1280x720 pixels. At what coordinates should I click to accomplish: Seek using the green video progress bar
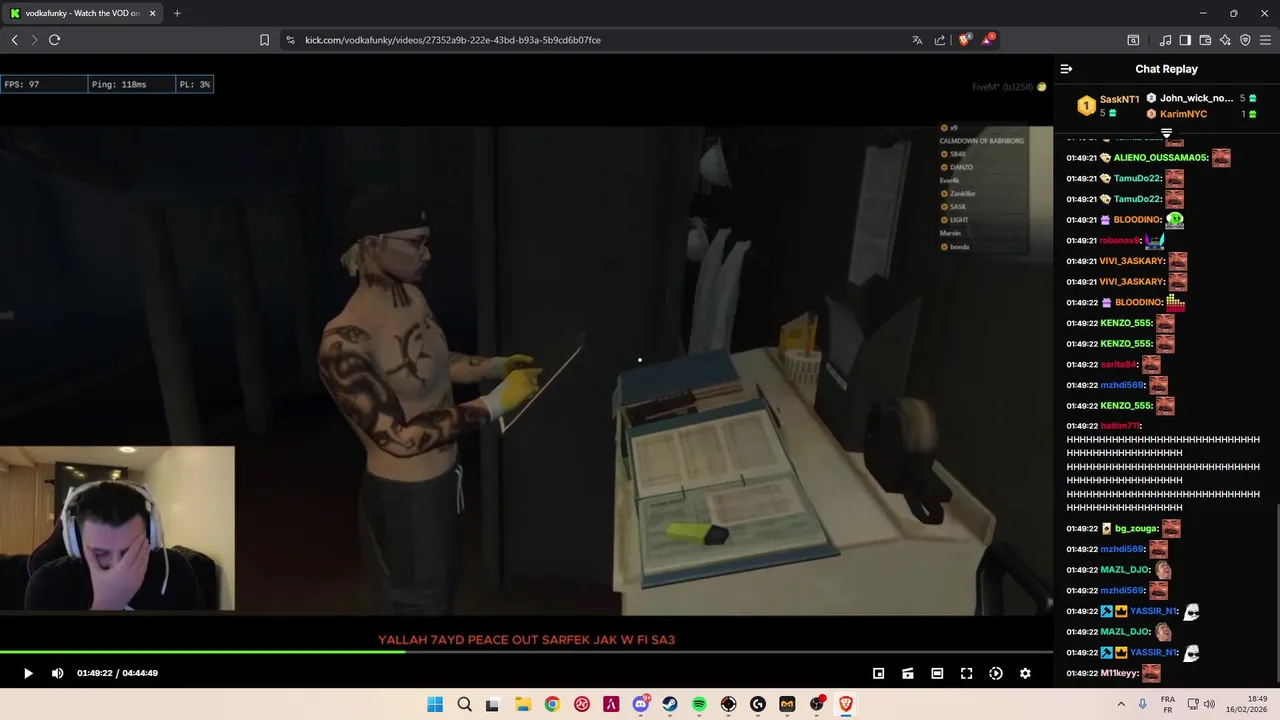(x=526, y=652)
